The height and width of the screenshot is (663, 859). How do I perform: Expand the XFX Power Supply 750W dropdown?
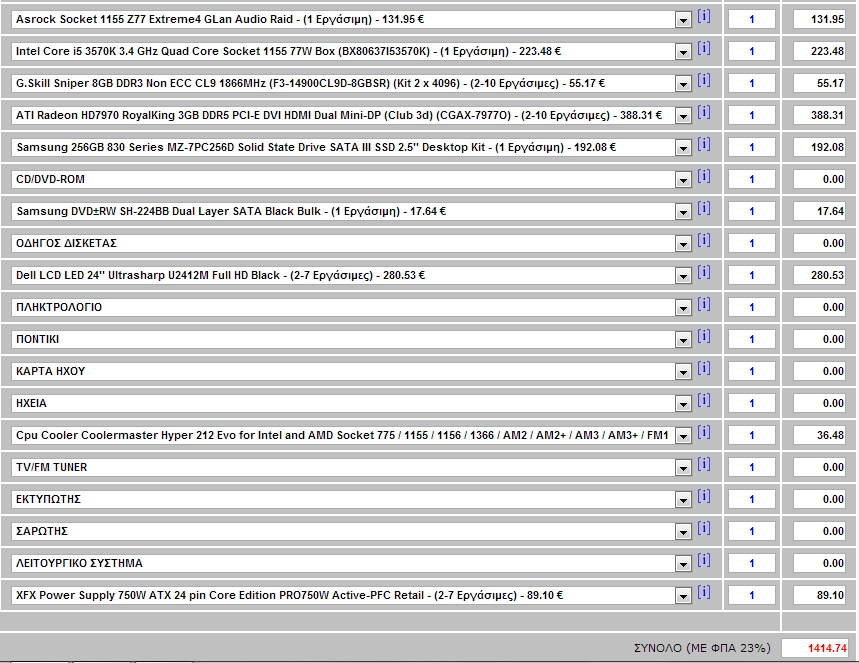[x=683, y=596]
